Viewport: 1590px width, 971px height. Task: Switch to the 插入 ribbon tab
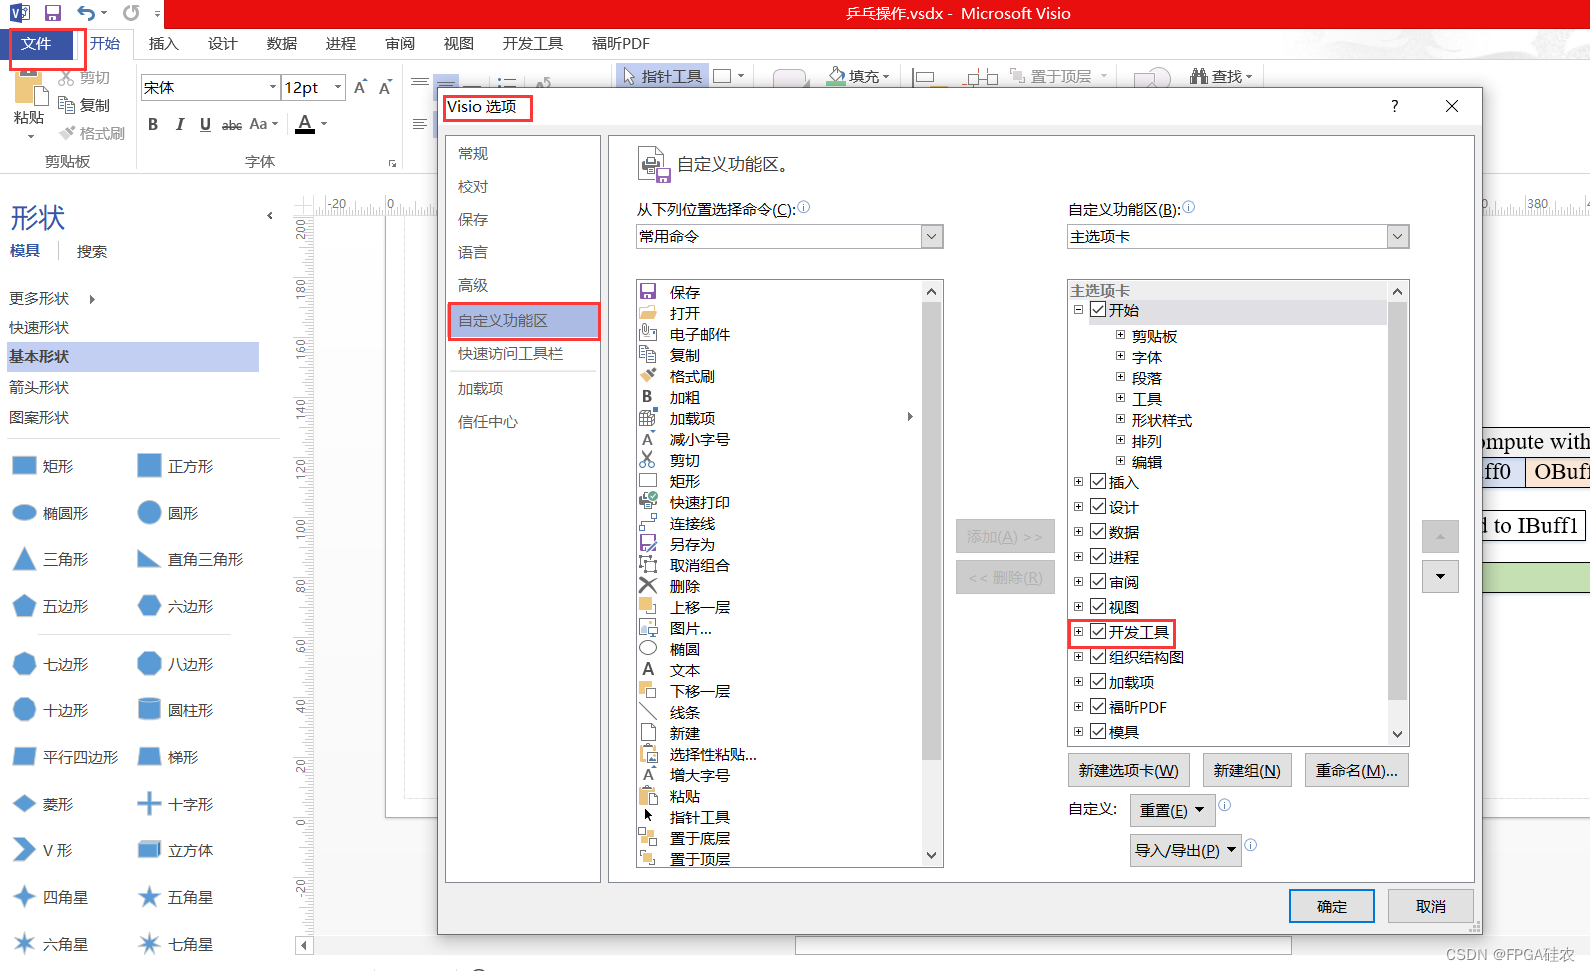(x=163, y=44)
